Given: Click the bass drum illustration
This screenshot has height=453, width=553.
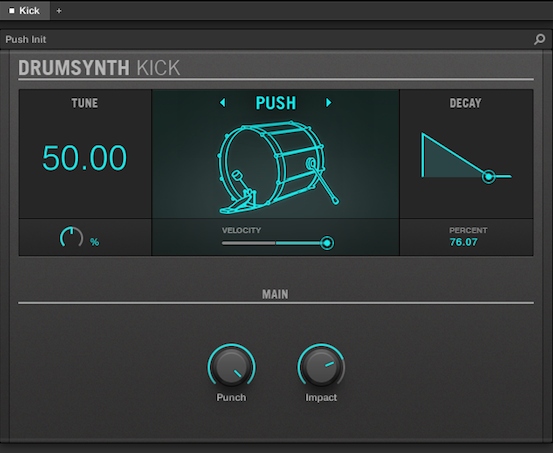Looking at the screenshot, I should coord(277,167).
